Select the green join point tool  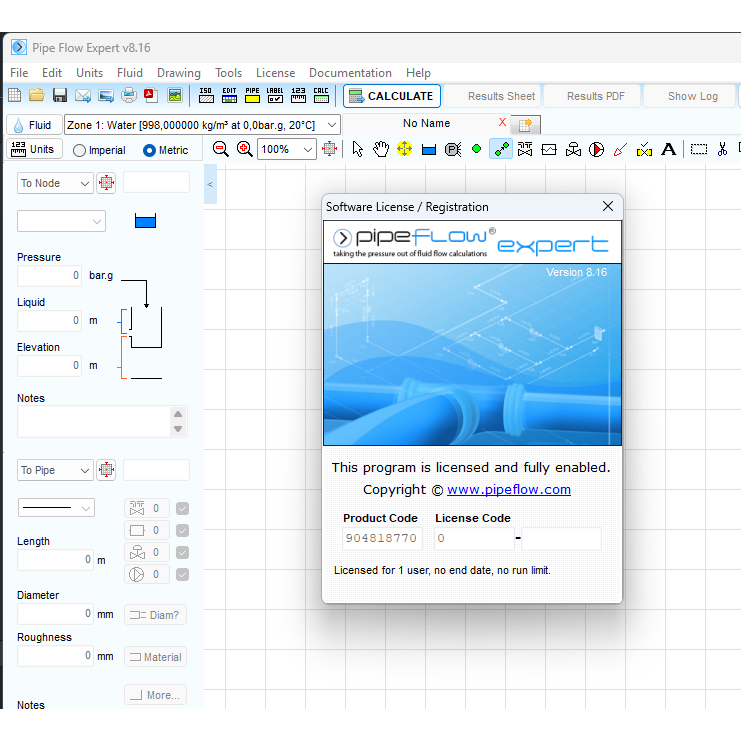click(477, 149)
